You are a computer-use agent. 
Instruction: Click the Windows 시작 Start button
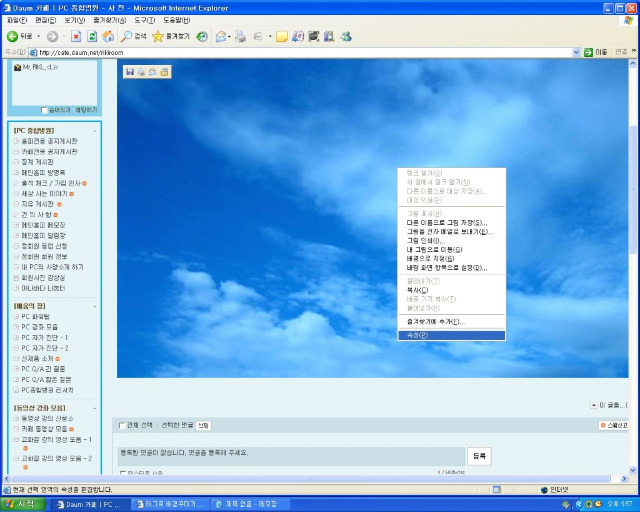[22, 504]
